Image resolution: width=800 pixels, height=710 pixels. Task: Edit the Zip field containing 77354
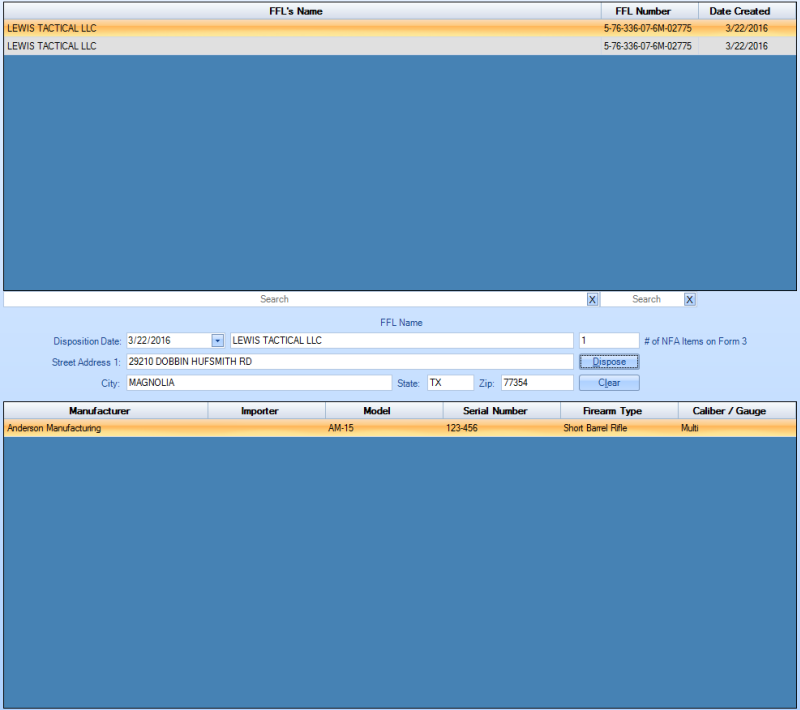(537, 383)
